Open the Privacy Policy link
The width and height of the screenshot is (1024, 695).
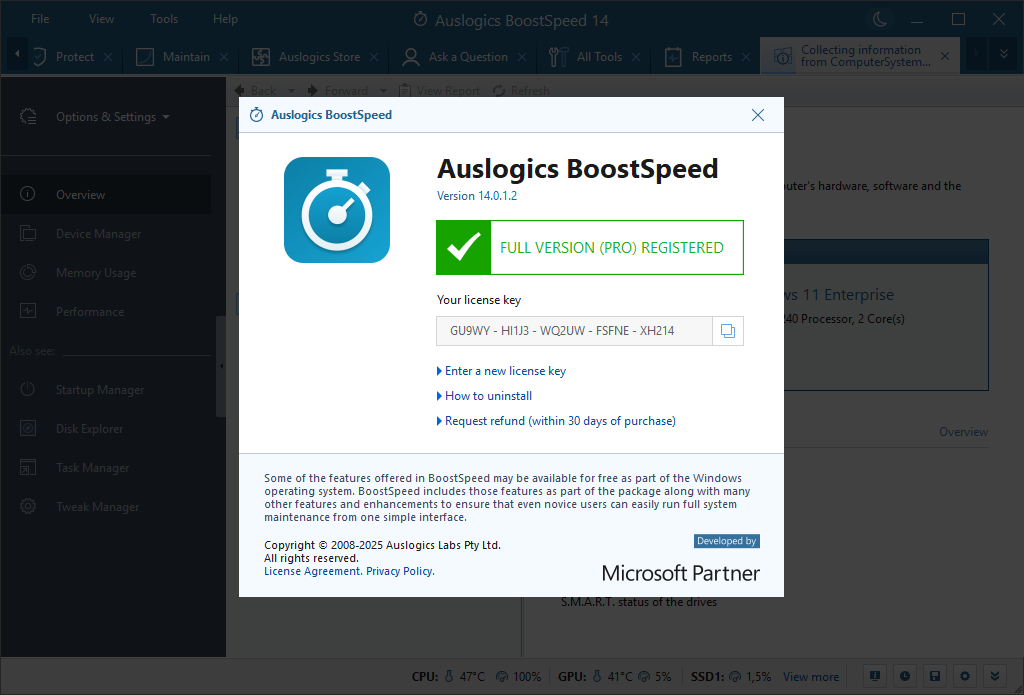pos(400,571)
